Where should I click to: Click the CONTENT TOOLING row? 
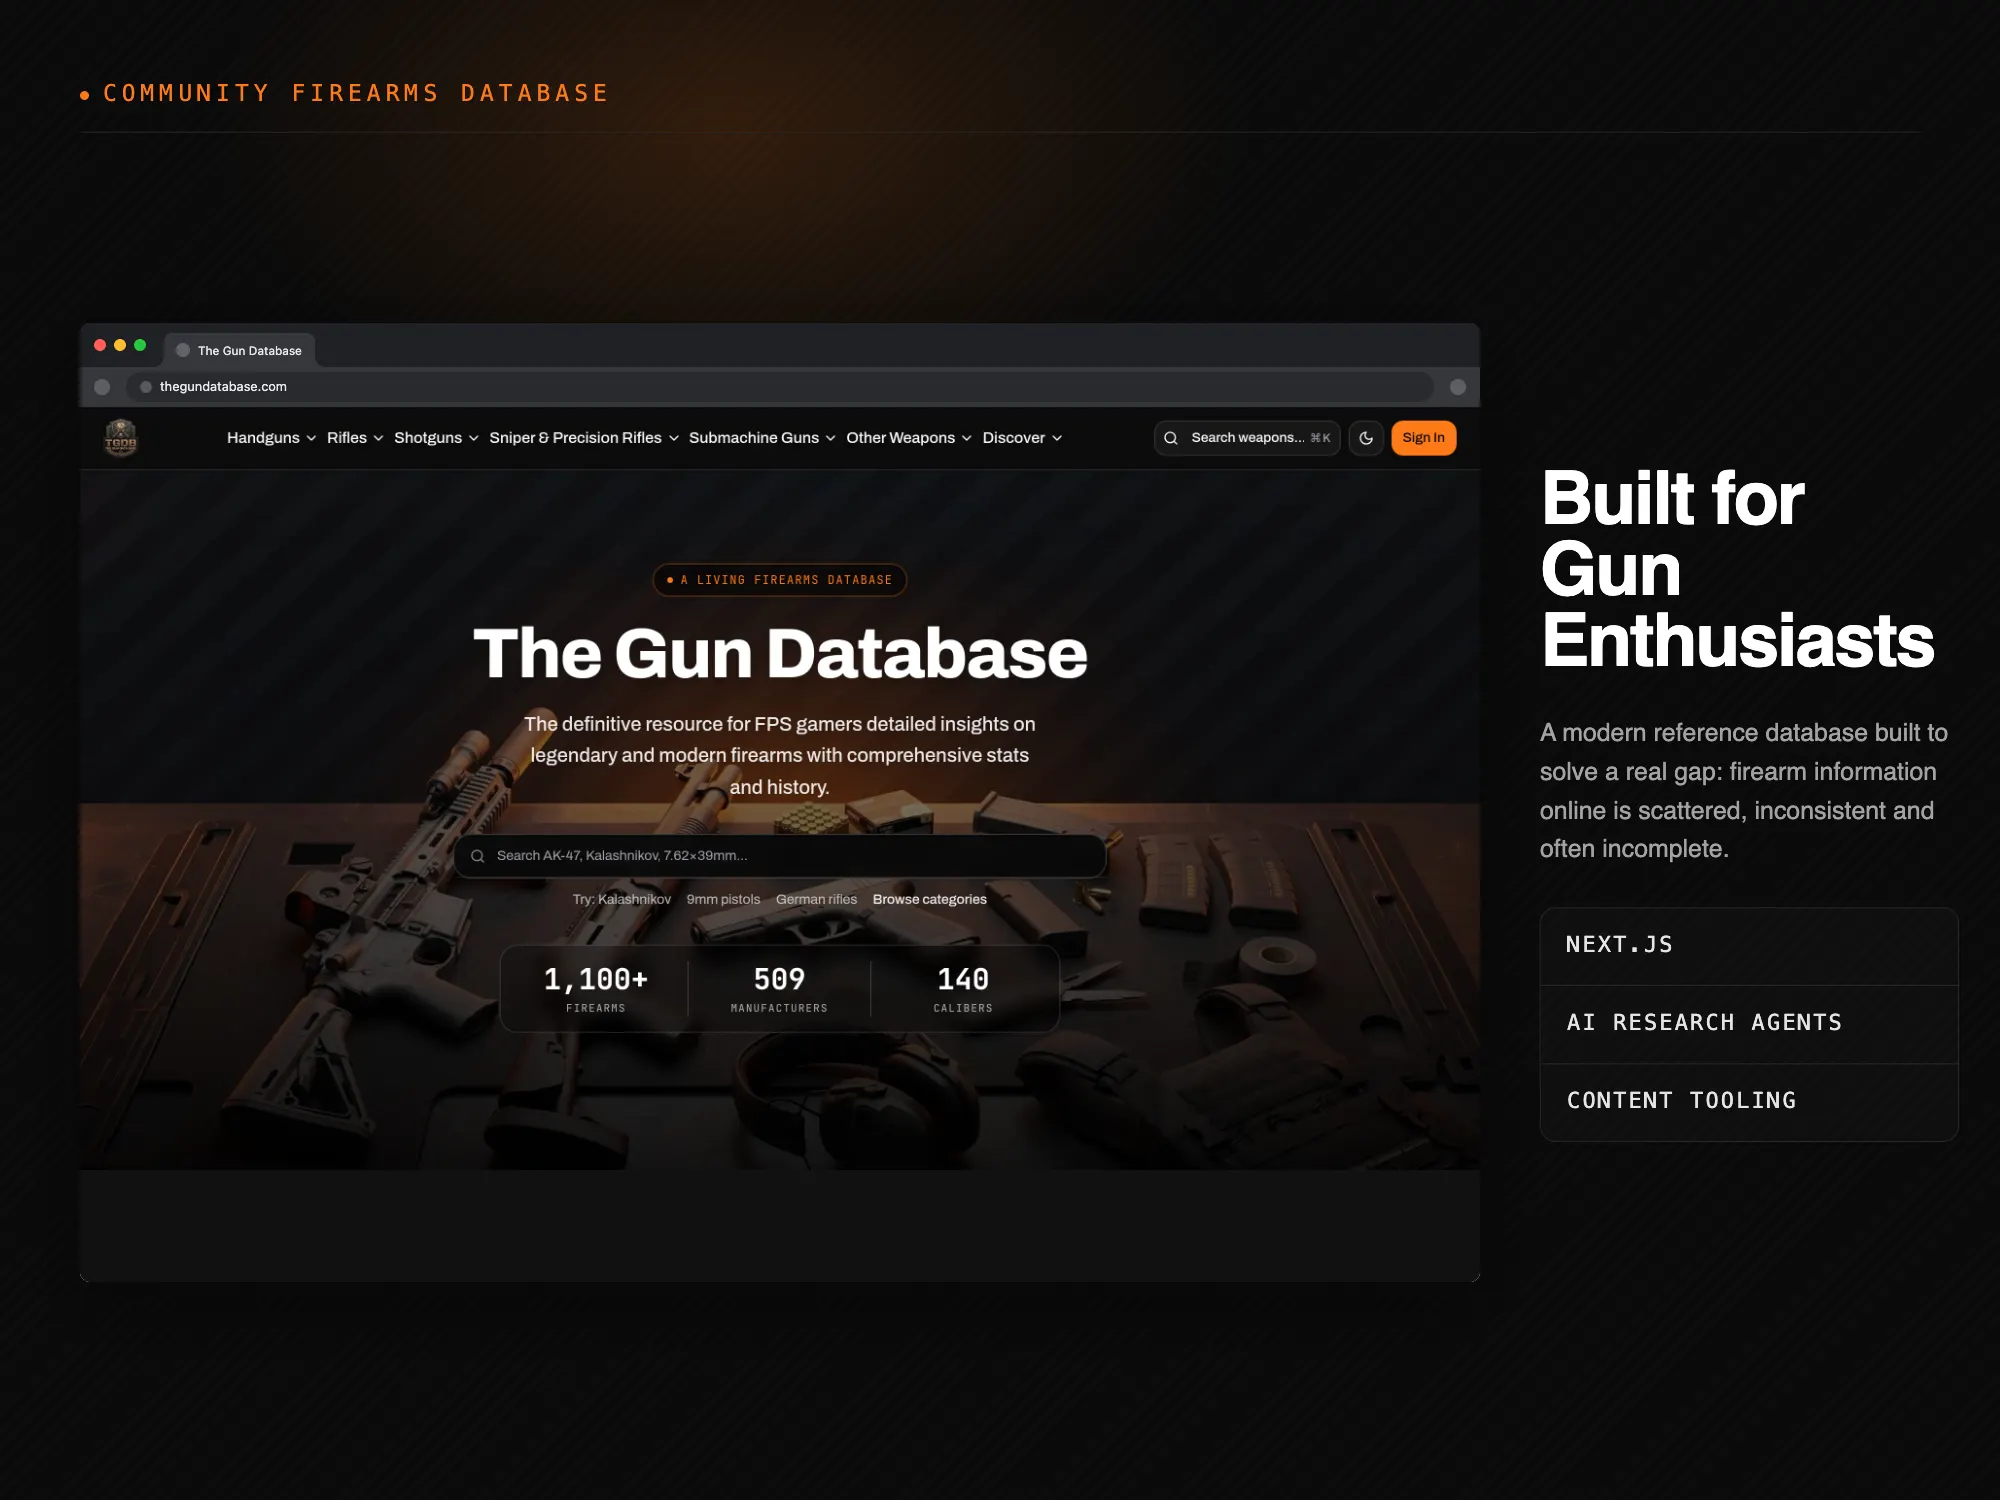(x=1749, y=1102)
